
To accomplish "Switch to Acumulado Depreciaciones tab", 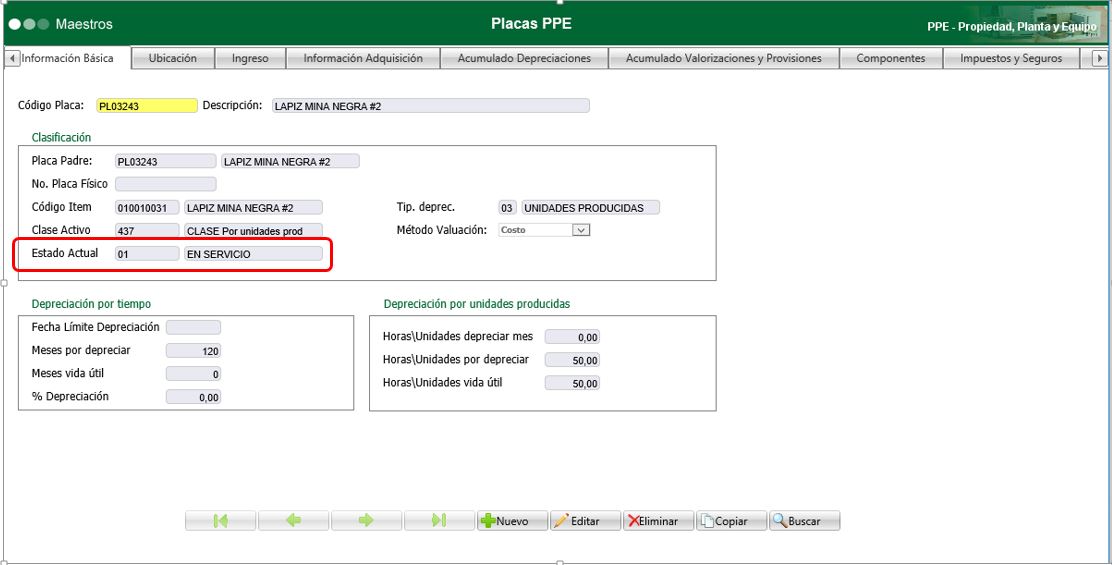I will [x=524, y=58].
